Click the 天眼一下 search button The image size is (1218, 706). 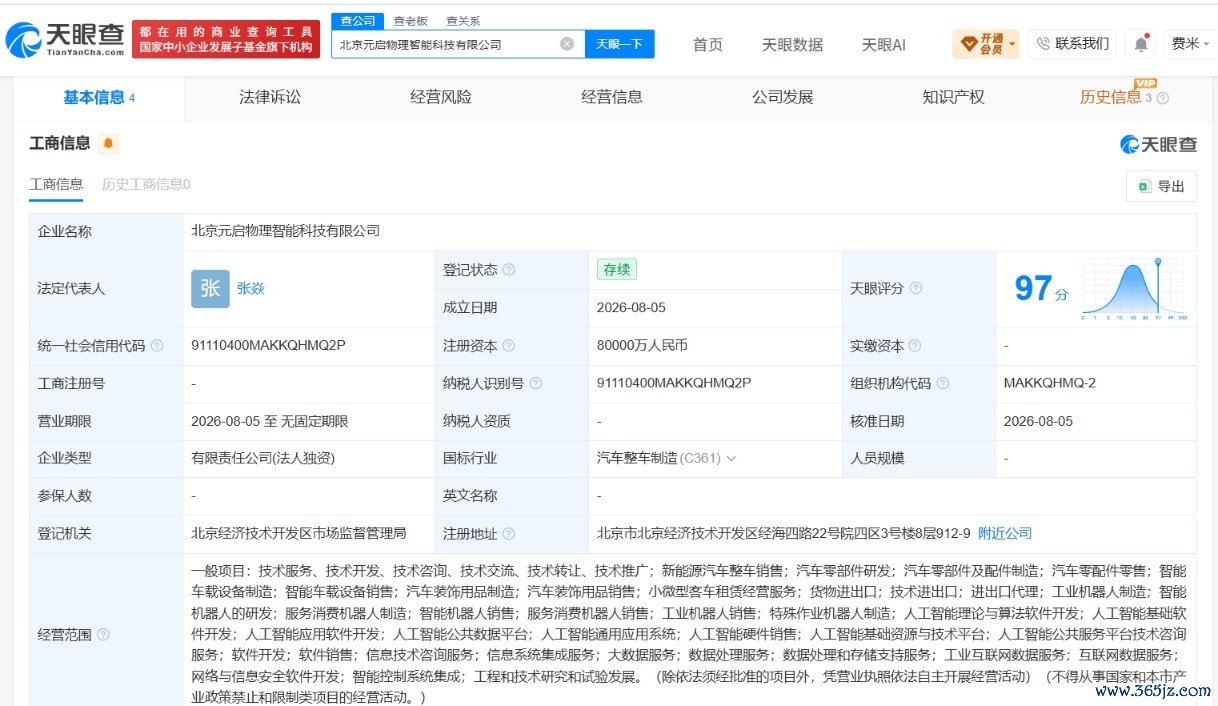click(x=620, y=44)
